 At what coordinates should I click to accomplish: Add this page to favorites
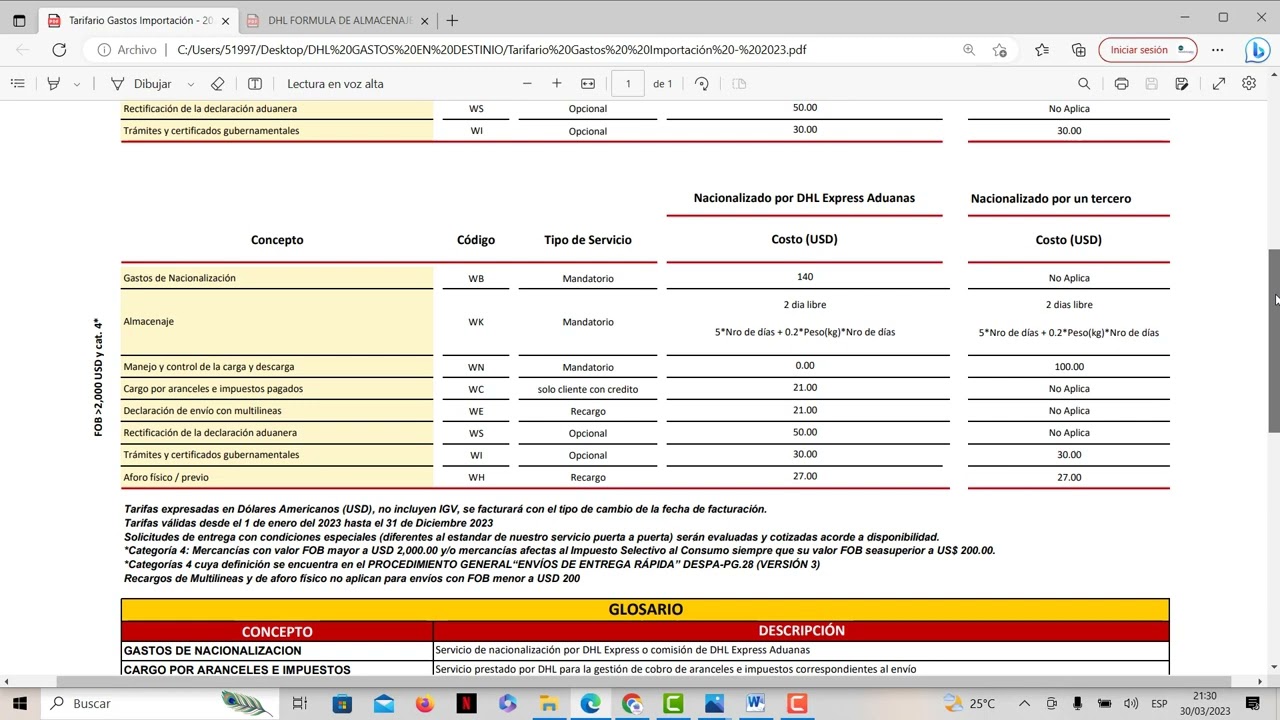pos(999,50)
